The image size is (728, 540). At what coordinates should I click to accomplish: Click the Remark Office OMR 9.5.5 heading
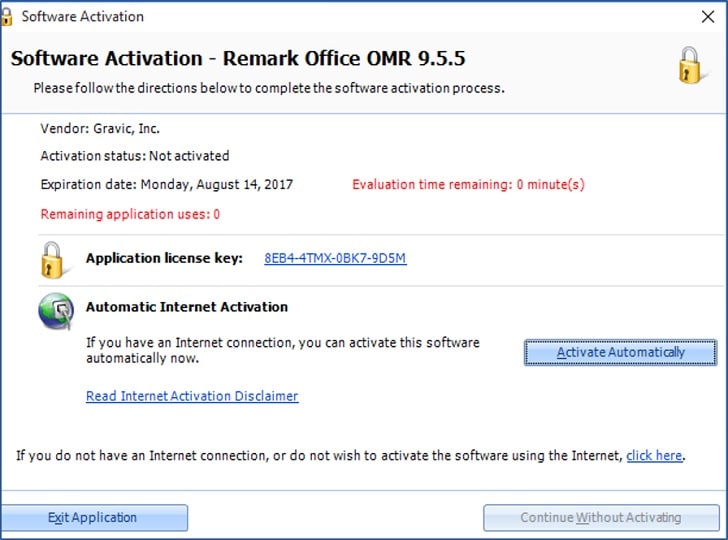pos(344,59)
